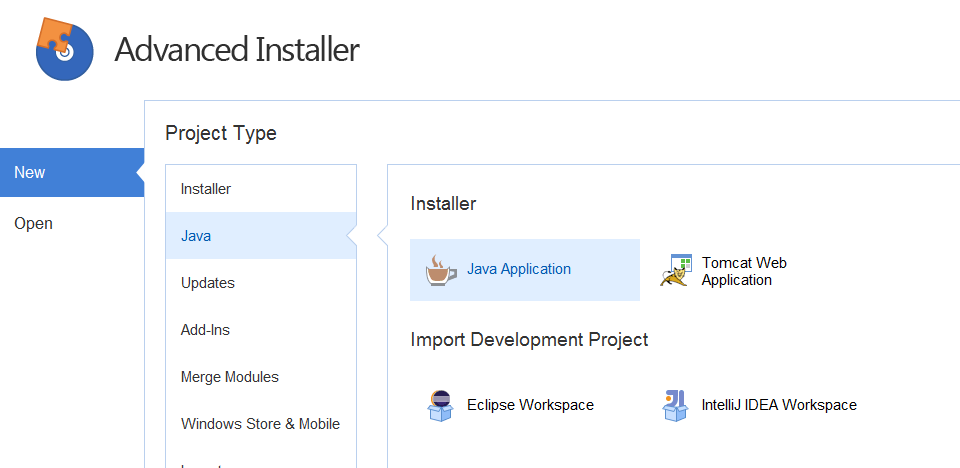Click the IntelliJ IDEA box icon
Viewport: 960px width, 468px height.
[675, 405]
